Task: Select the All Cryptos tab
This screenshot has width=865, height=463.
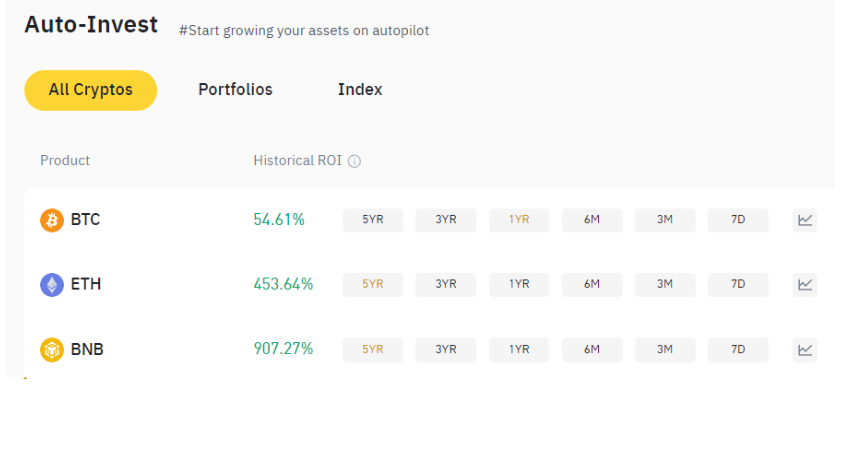Action: tap(90, 90)
